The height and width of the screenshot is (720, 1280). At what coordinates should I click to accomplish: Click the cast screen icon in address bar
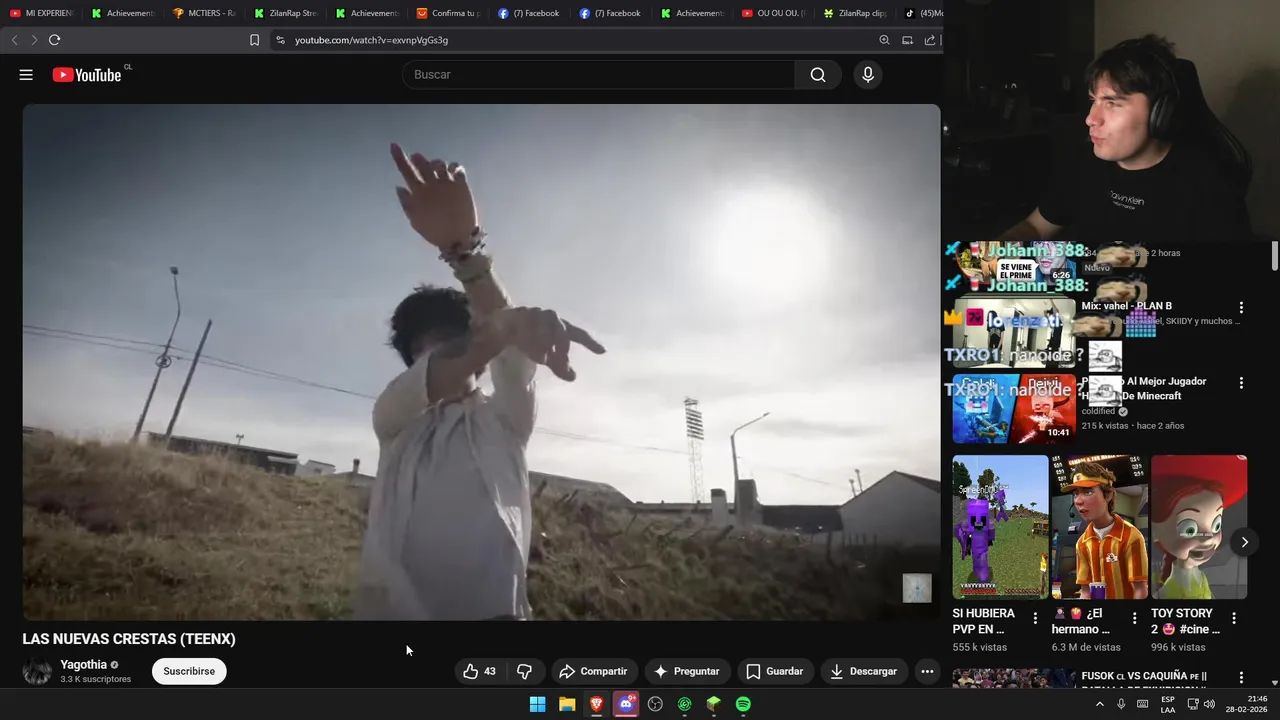pos(907,40)
